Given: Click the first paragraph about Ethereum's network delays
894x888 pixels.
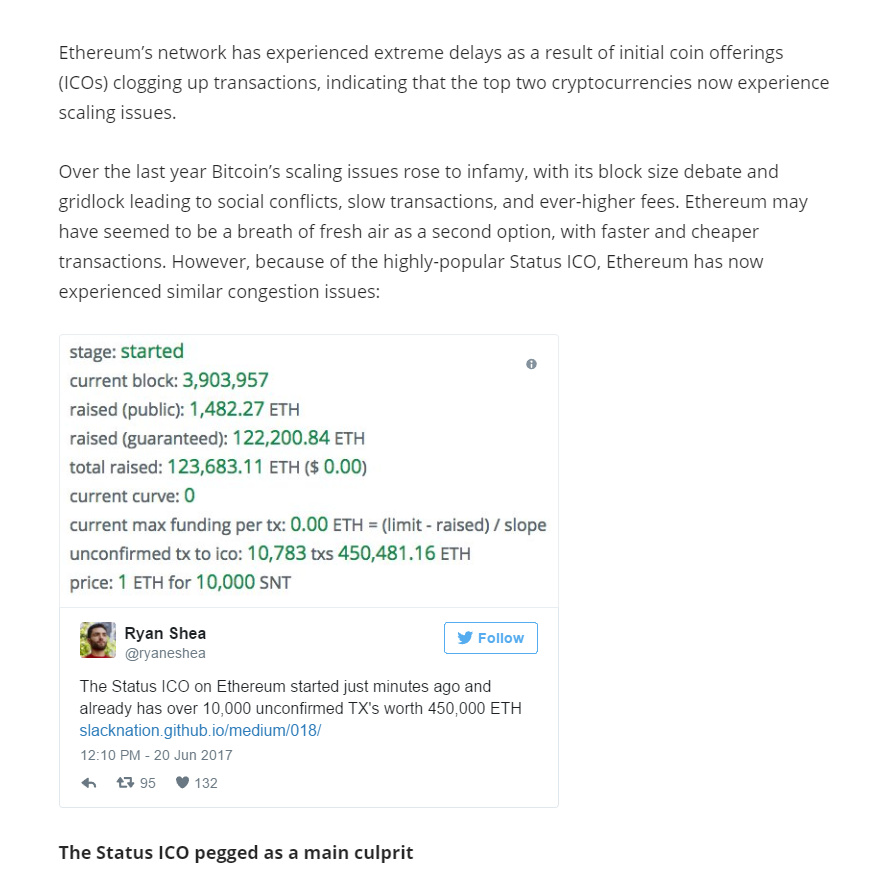Looking at the screenshot, I should click(x=444, y=83).
